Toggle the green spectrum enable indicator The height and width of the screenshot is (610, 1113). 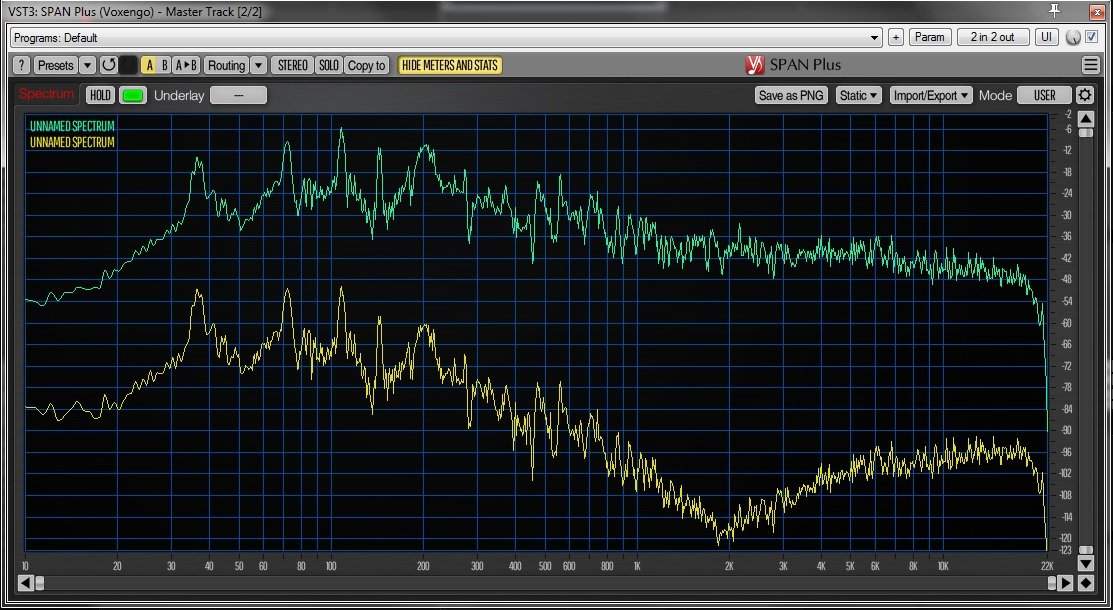[132, 95]
